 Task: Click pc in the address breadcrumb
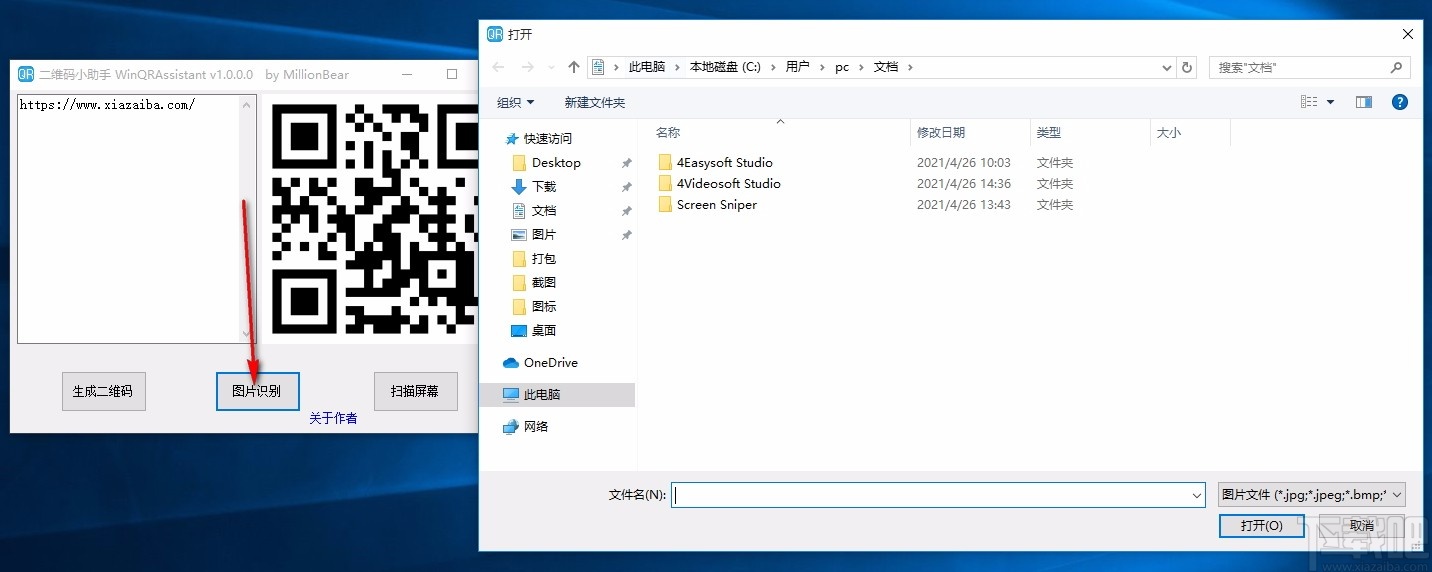coord(842,67)
